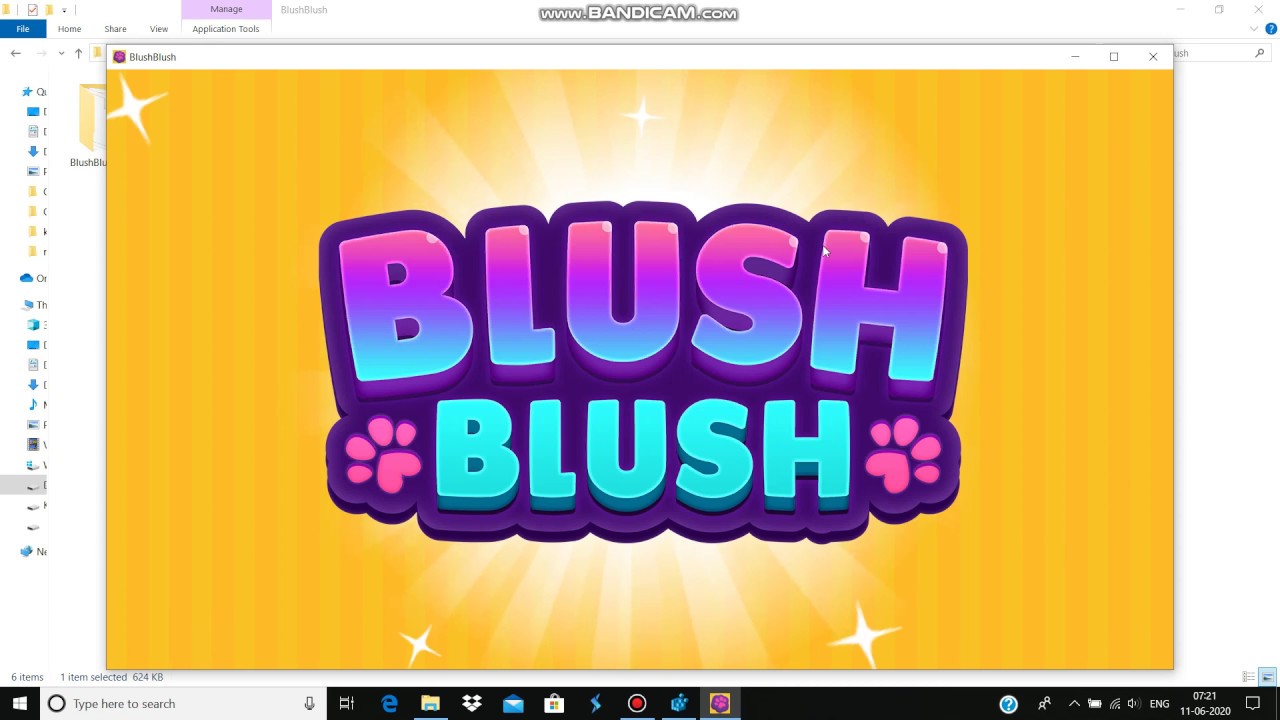The image size is (1280, 720).
Task: Show hidden system tray icons chevron
Action: point(1074,704)
